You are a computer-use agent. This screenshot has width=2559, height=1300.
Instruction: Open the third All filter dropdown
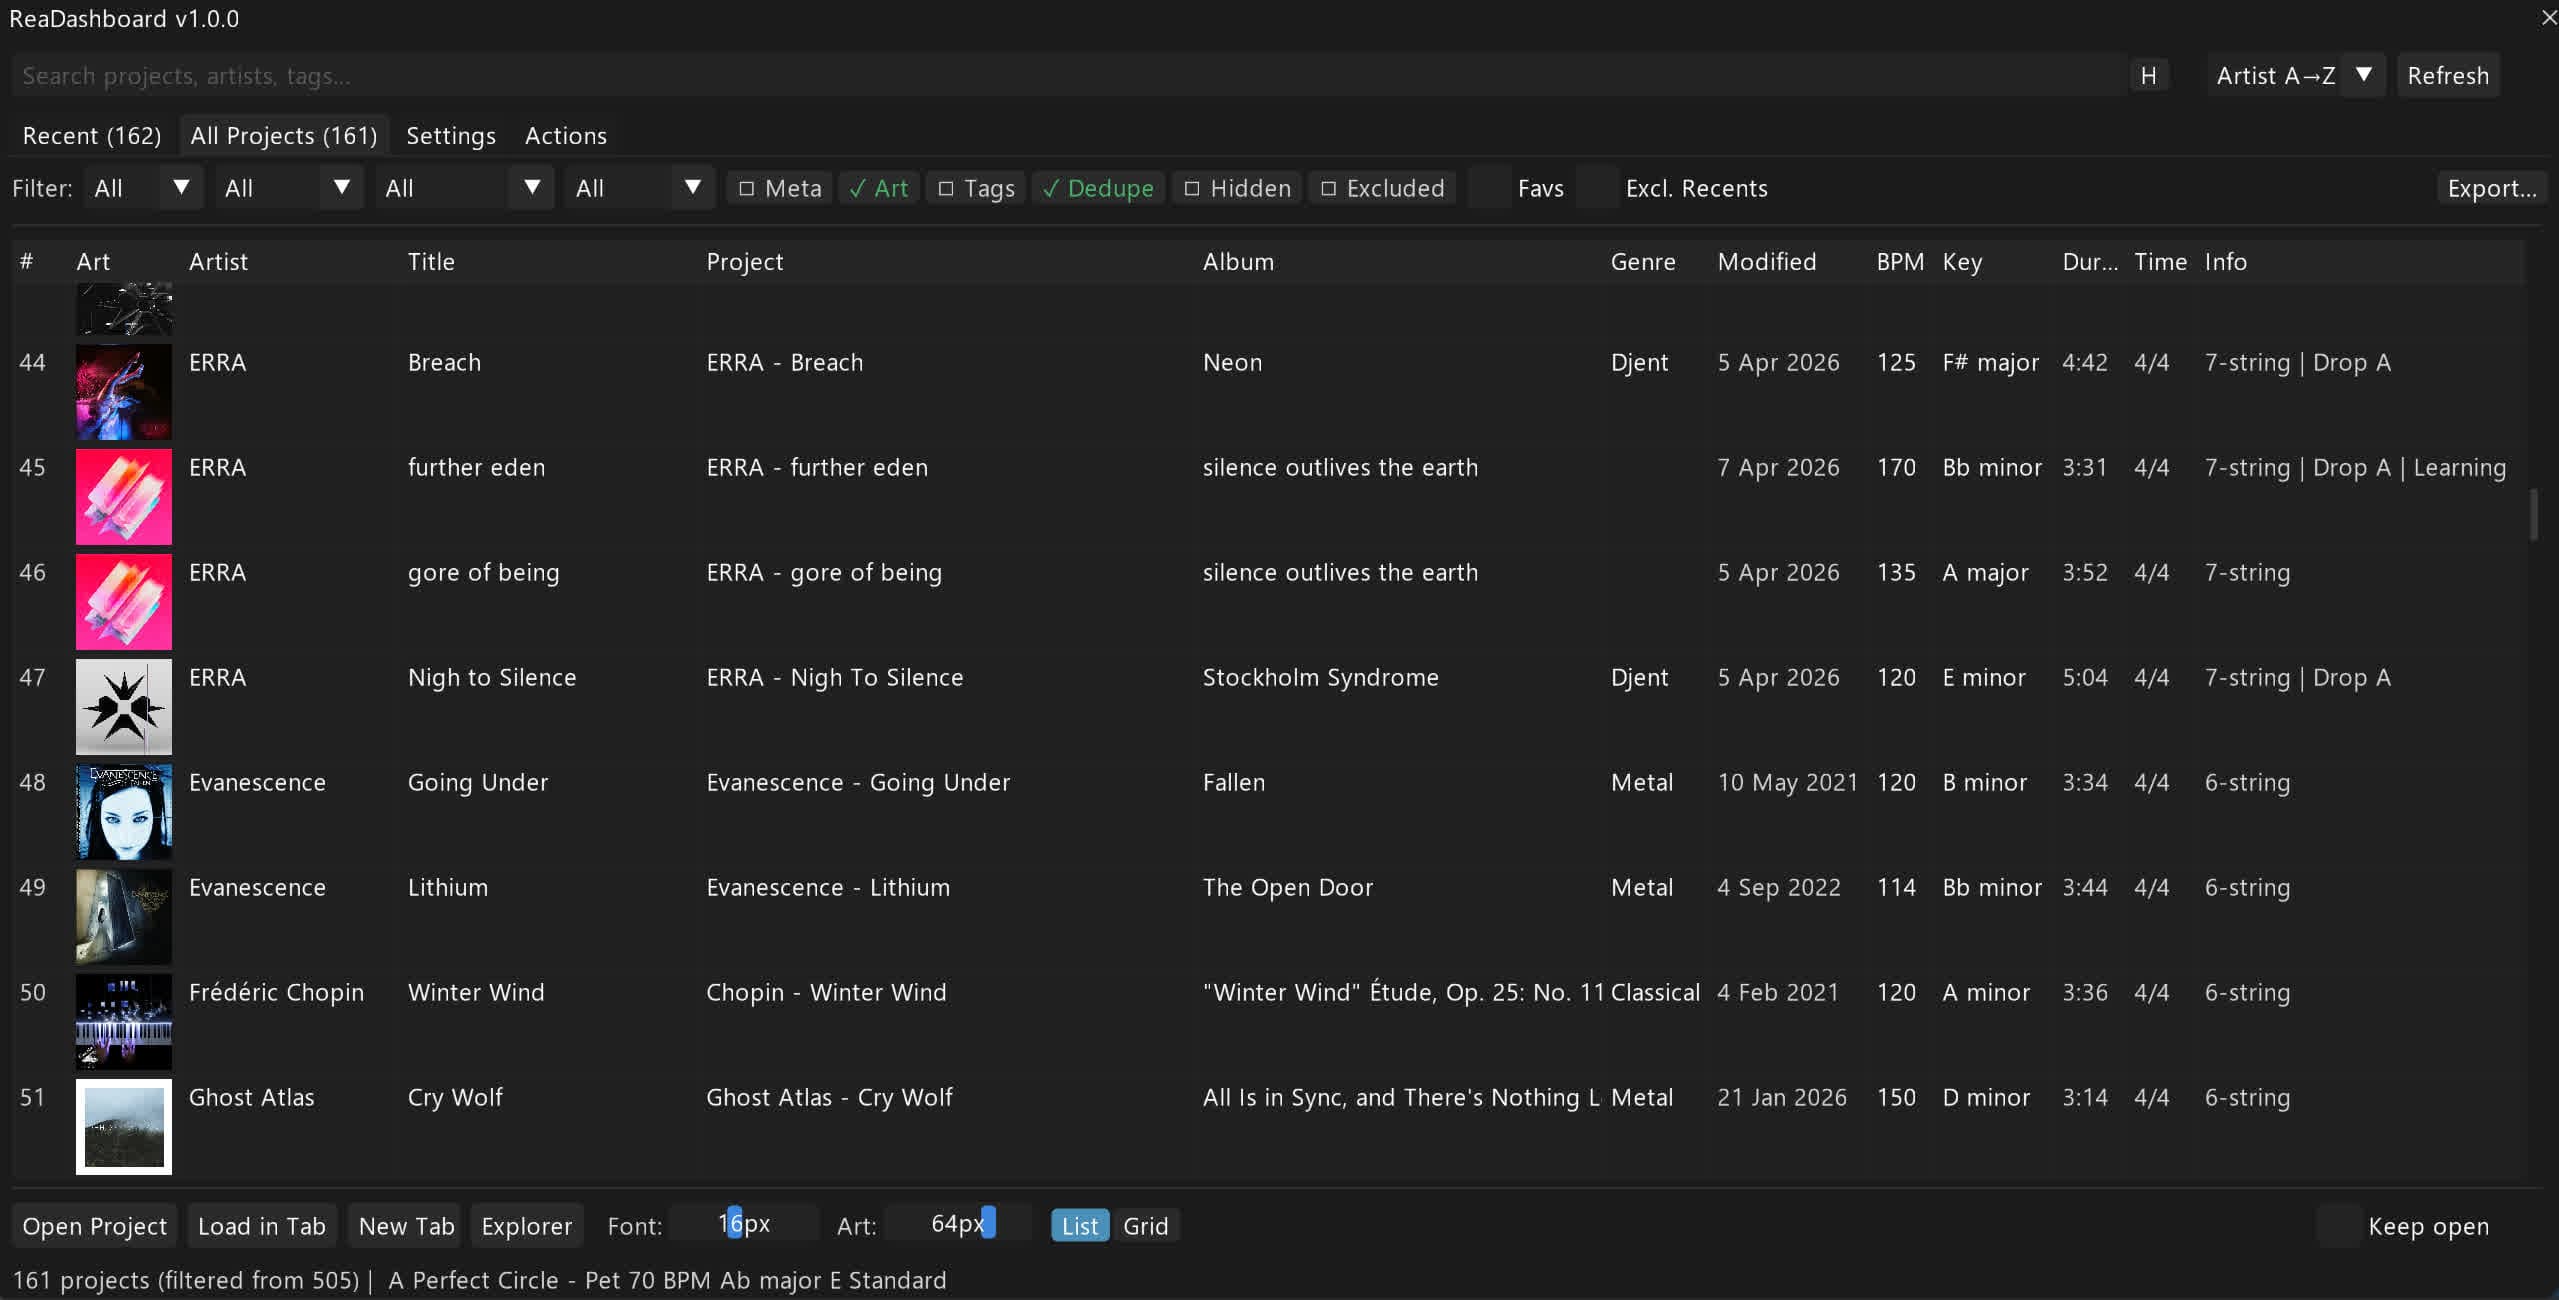coord(464,188)
